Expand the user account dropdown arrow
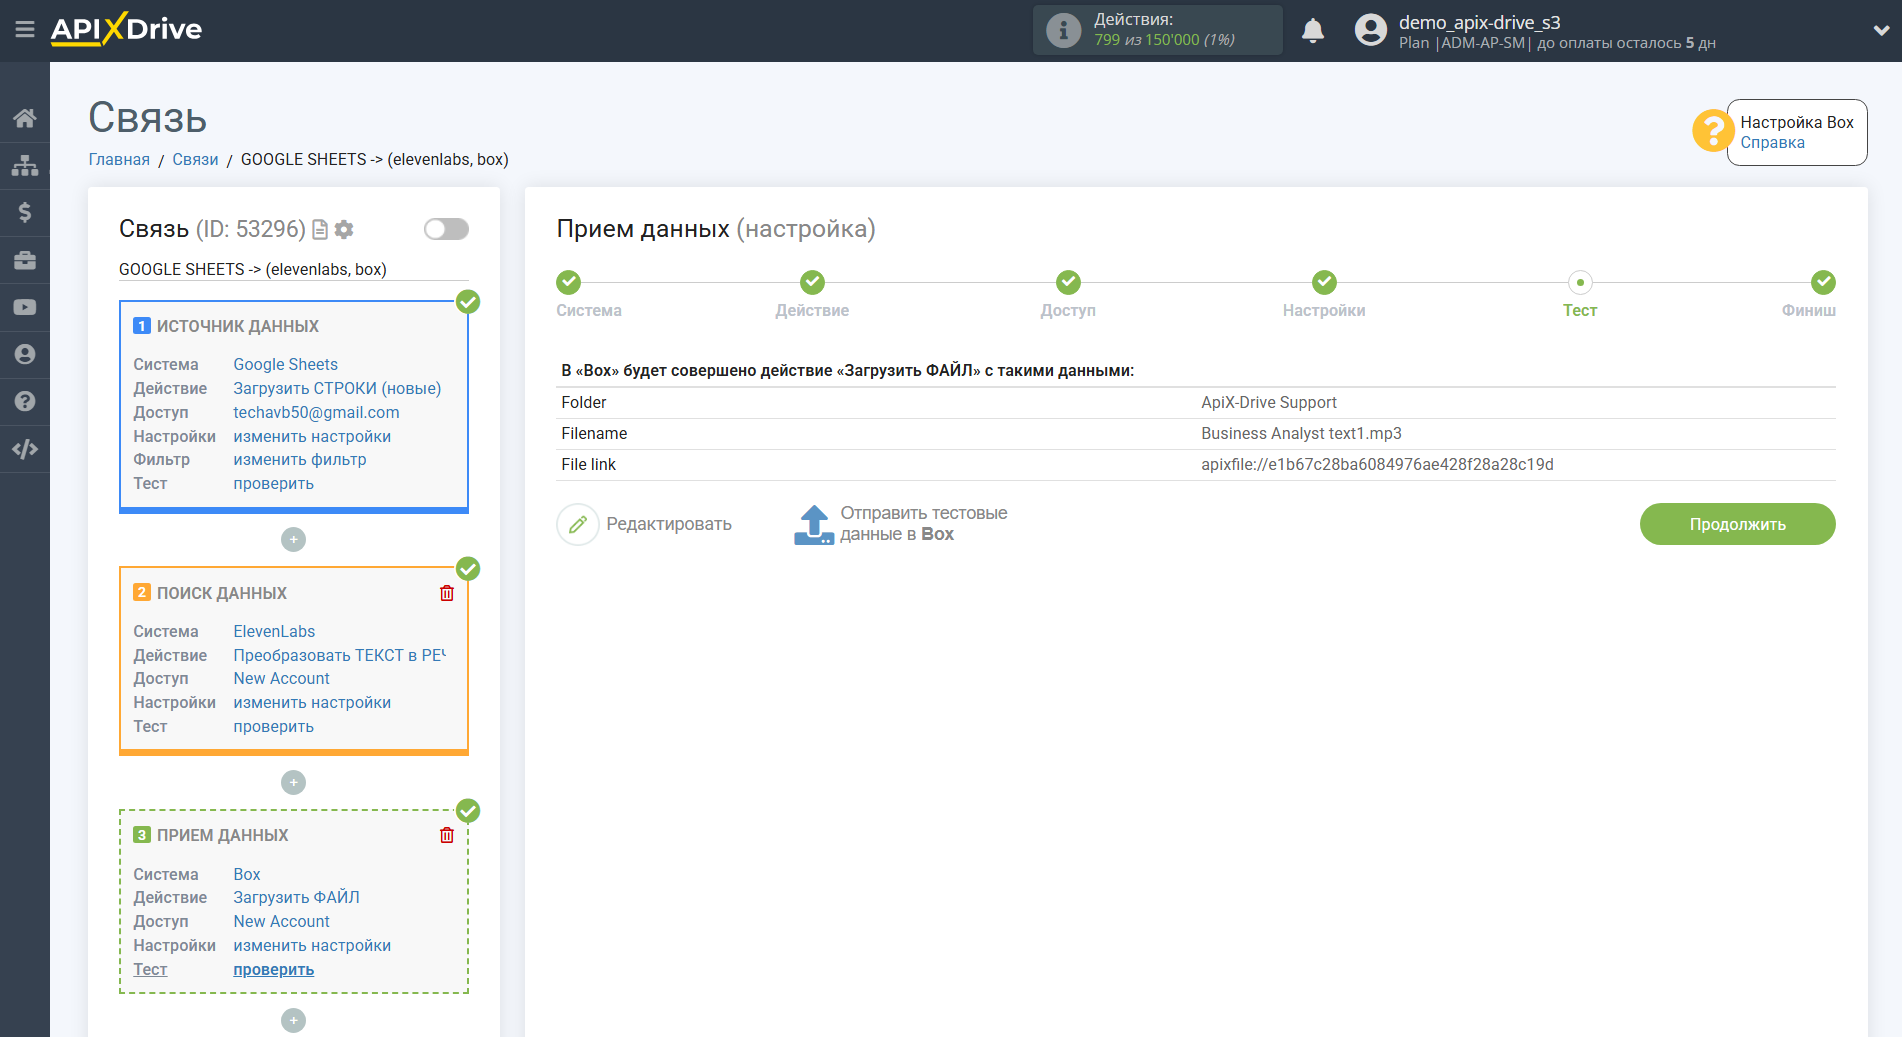Screen dimensions: 1902x1037 click(1880, 31)
